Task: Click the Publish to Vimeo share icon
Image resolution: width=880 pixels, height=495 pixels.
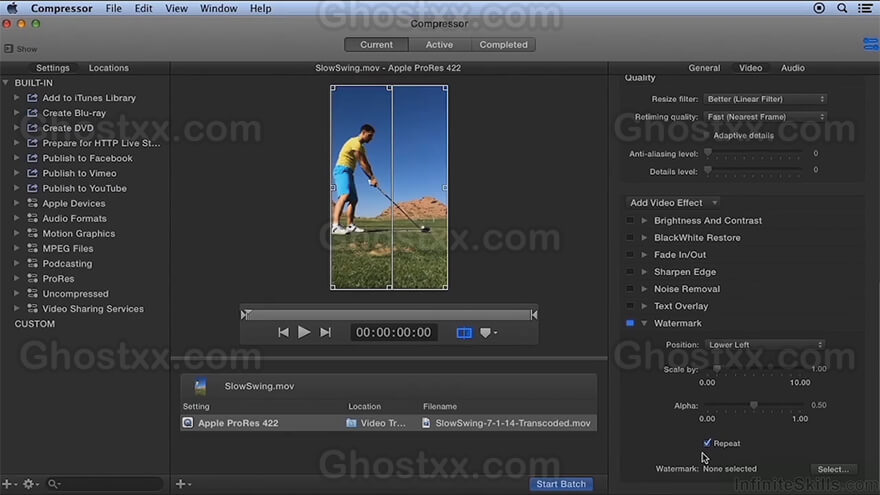Action: 33,173
